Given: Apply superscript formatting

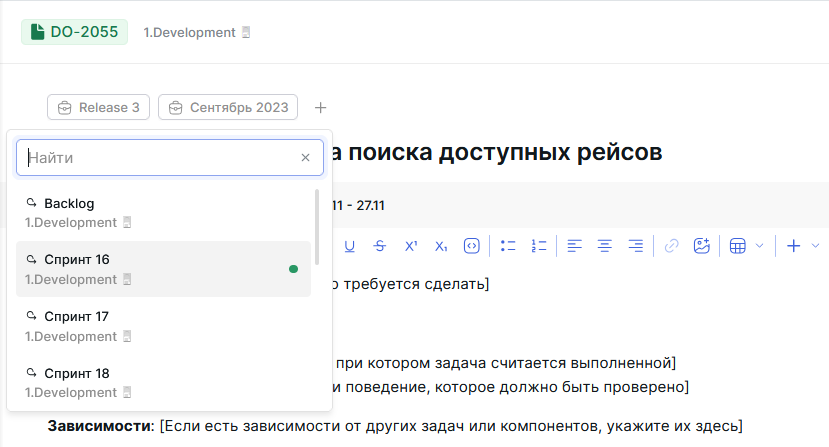Looking at the screenshot, I should pyautogui.click(x=410, y=245).
